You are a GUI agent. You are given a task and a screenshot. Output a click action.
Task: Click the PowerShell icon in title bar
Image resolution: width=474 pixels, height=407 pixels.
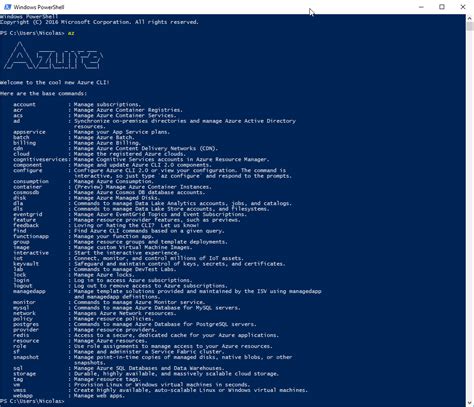[7, 7]
